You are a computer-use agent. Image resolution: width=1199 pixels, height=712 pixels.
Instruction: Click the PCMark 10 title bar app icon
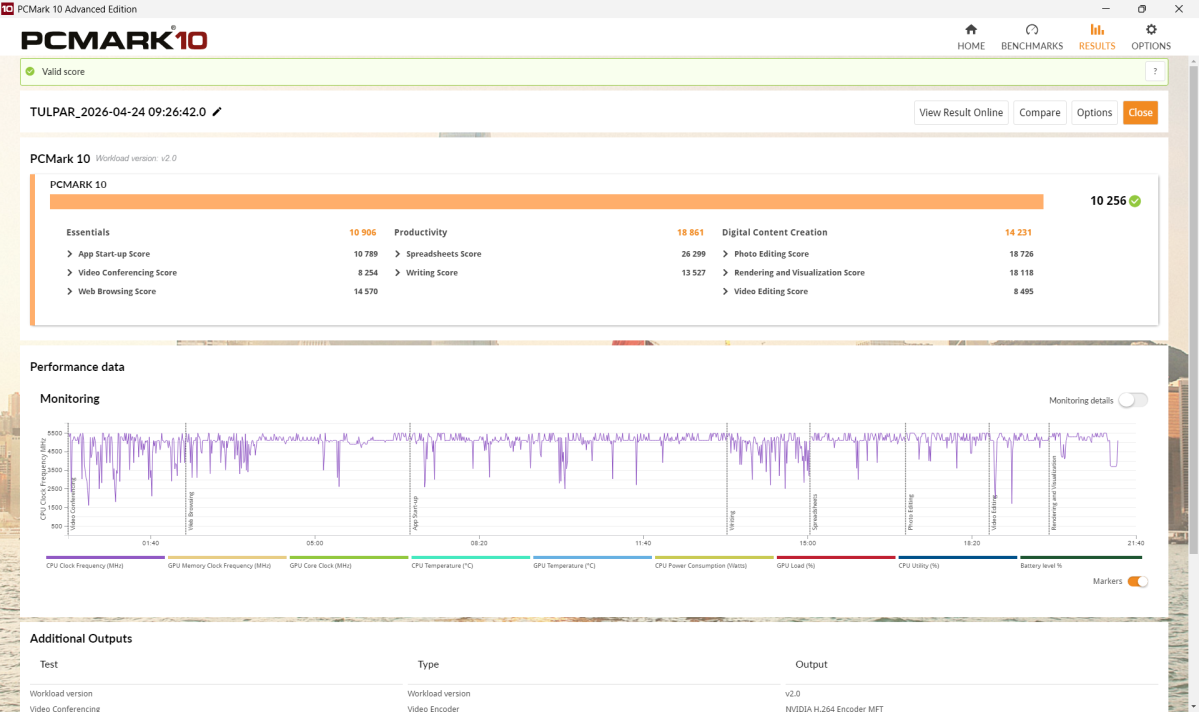(x=7, y=8)
